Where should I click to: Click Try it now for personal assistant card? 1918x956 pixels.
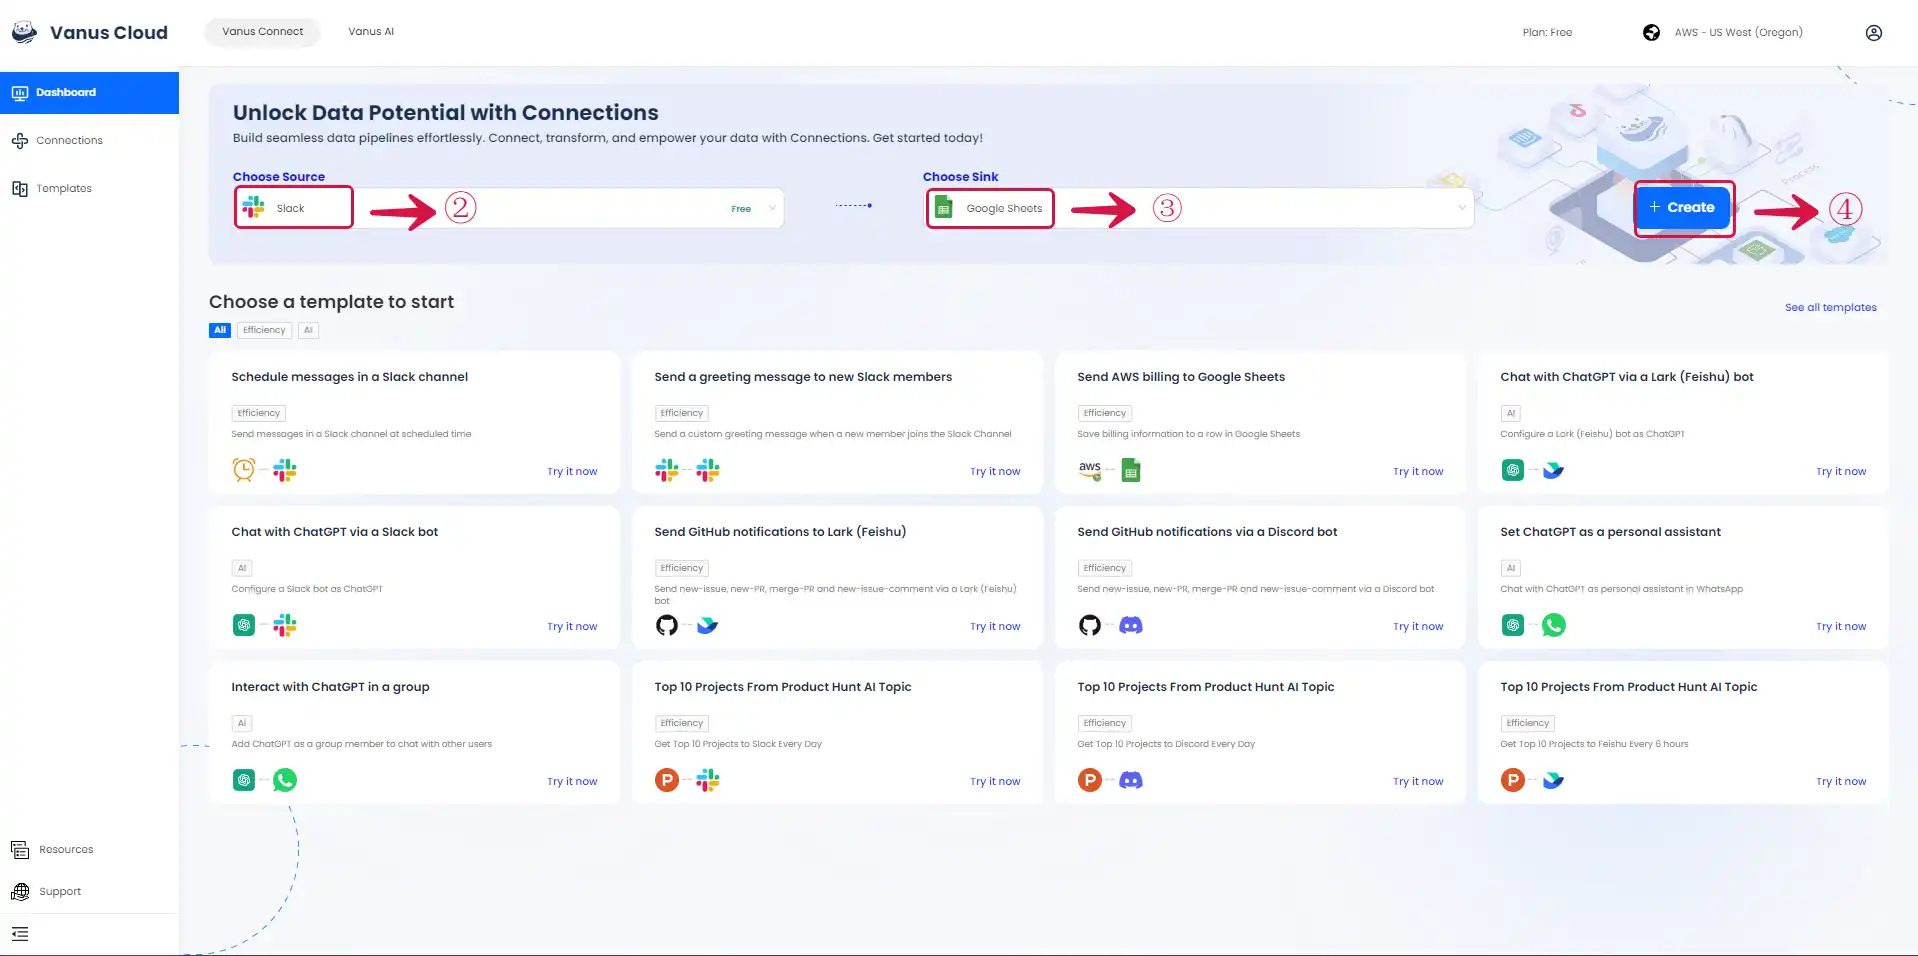pos(1841,626)
